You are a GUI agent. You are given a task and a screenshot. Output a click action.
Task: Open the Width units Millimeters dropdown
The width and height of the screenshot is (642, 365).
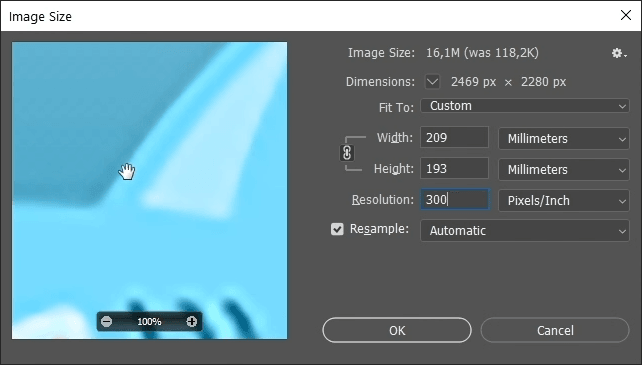coord(563,138)
